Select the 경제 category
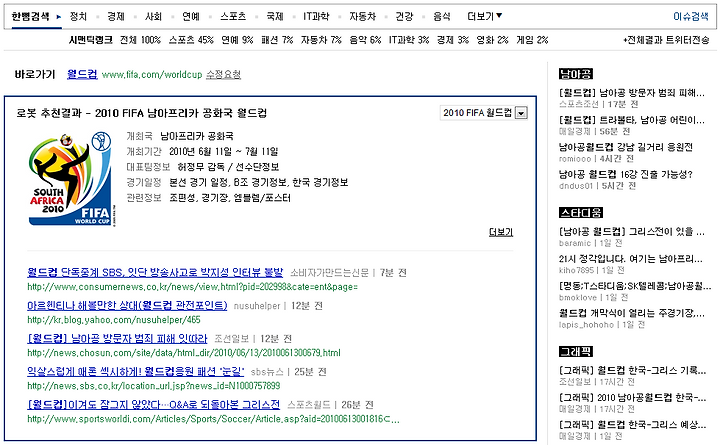Image resolution: width=720 pixels, height=445 pixels. pos(116,17)
